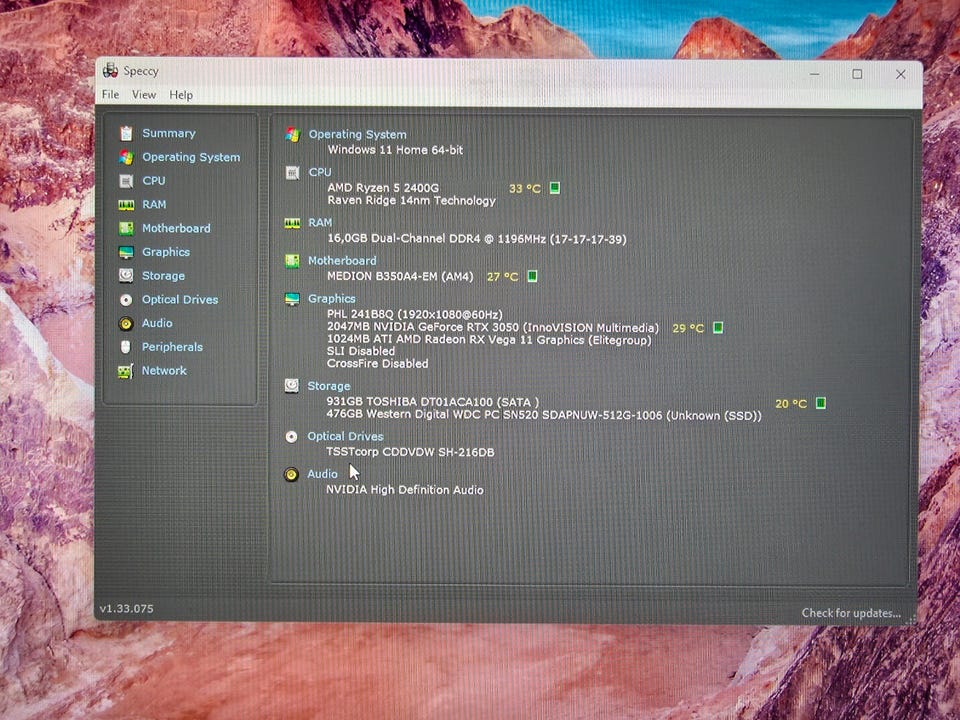The image size is (960, 720).
Task: Open Network section from sidebar
Action: tap(164, 370)
